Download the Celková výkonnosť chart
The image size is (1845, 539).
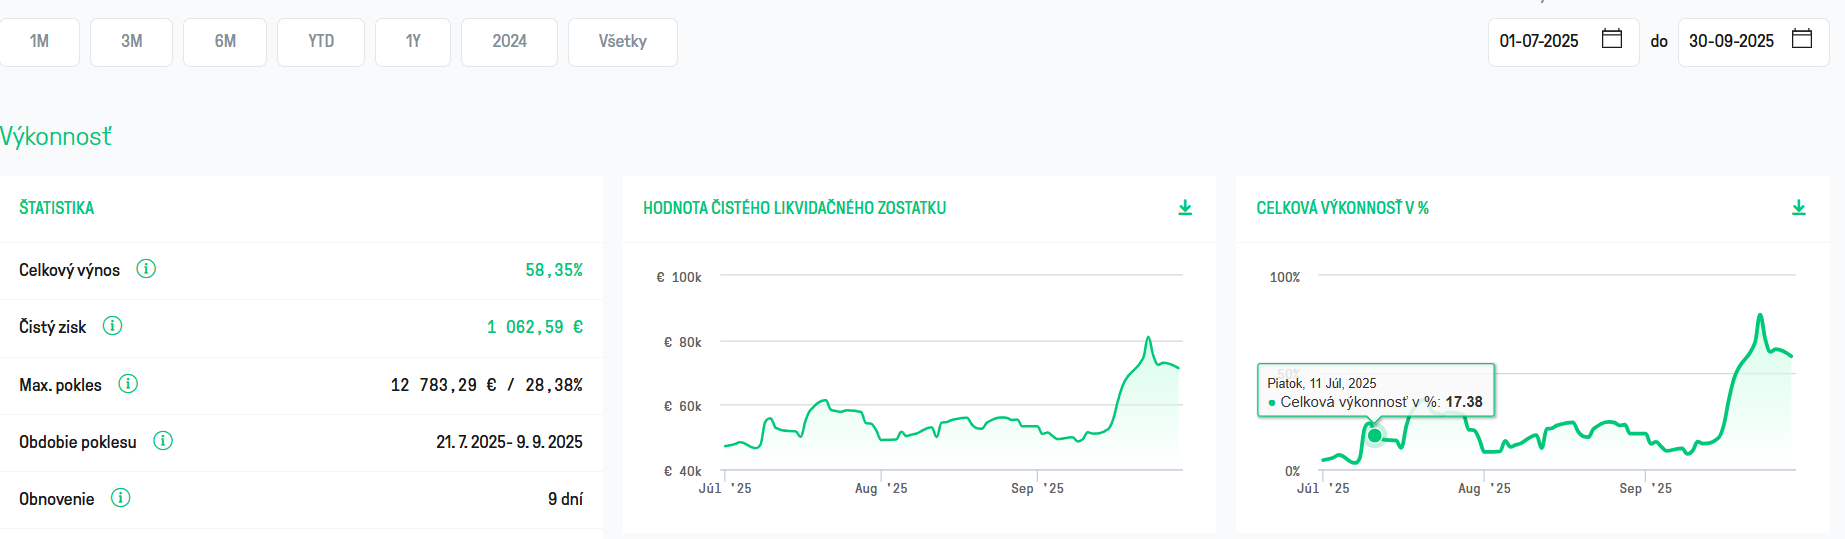coord(1799,208)
